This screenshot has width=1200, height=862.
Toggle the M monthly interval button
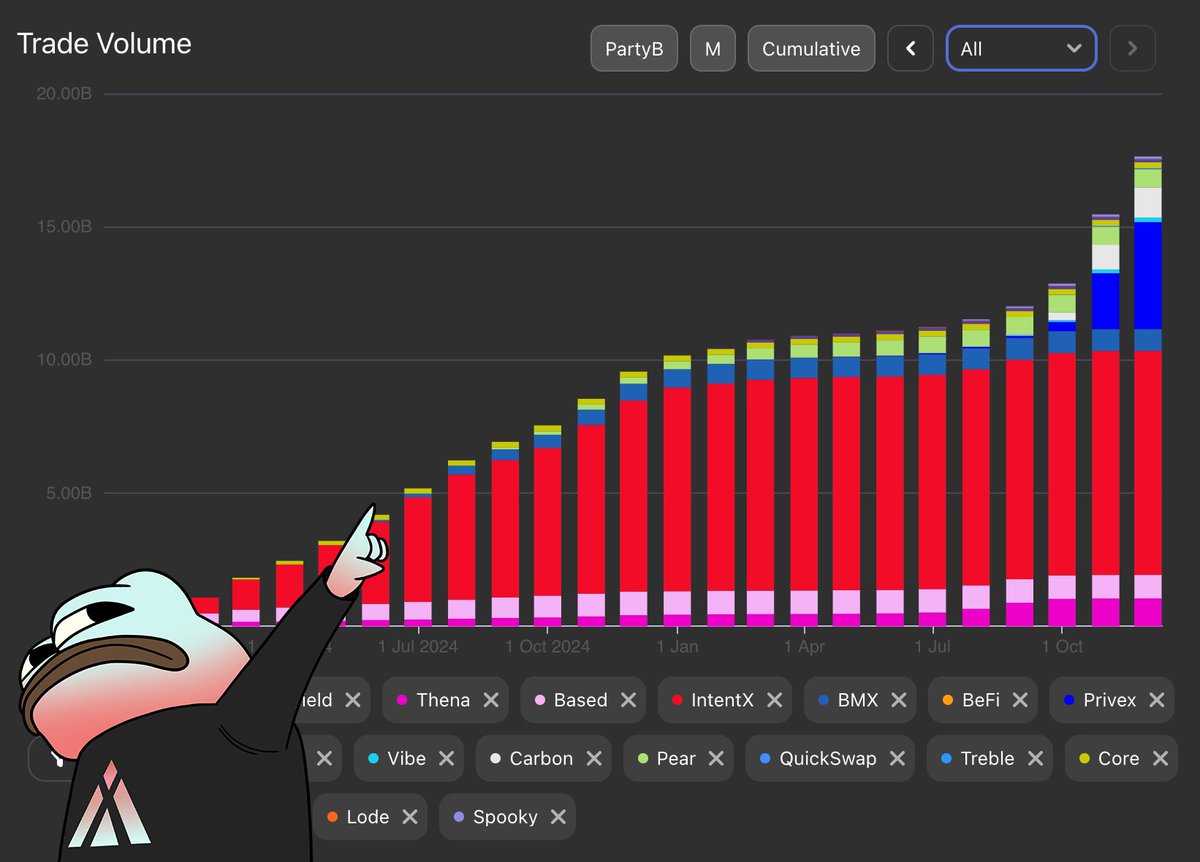click(x=713, y=48)
